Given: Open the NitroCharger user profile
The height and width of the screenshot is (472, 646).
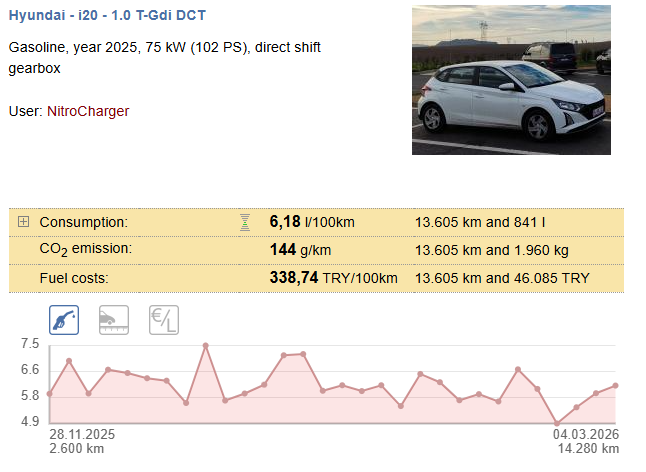Looking at the screenshot, I should click(88, 111).
